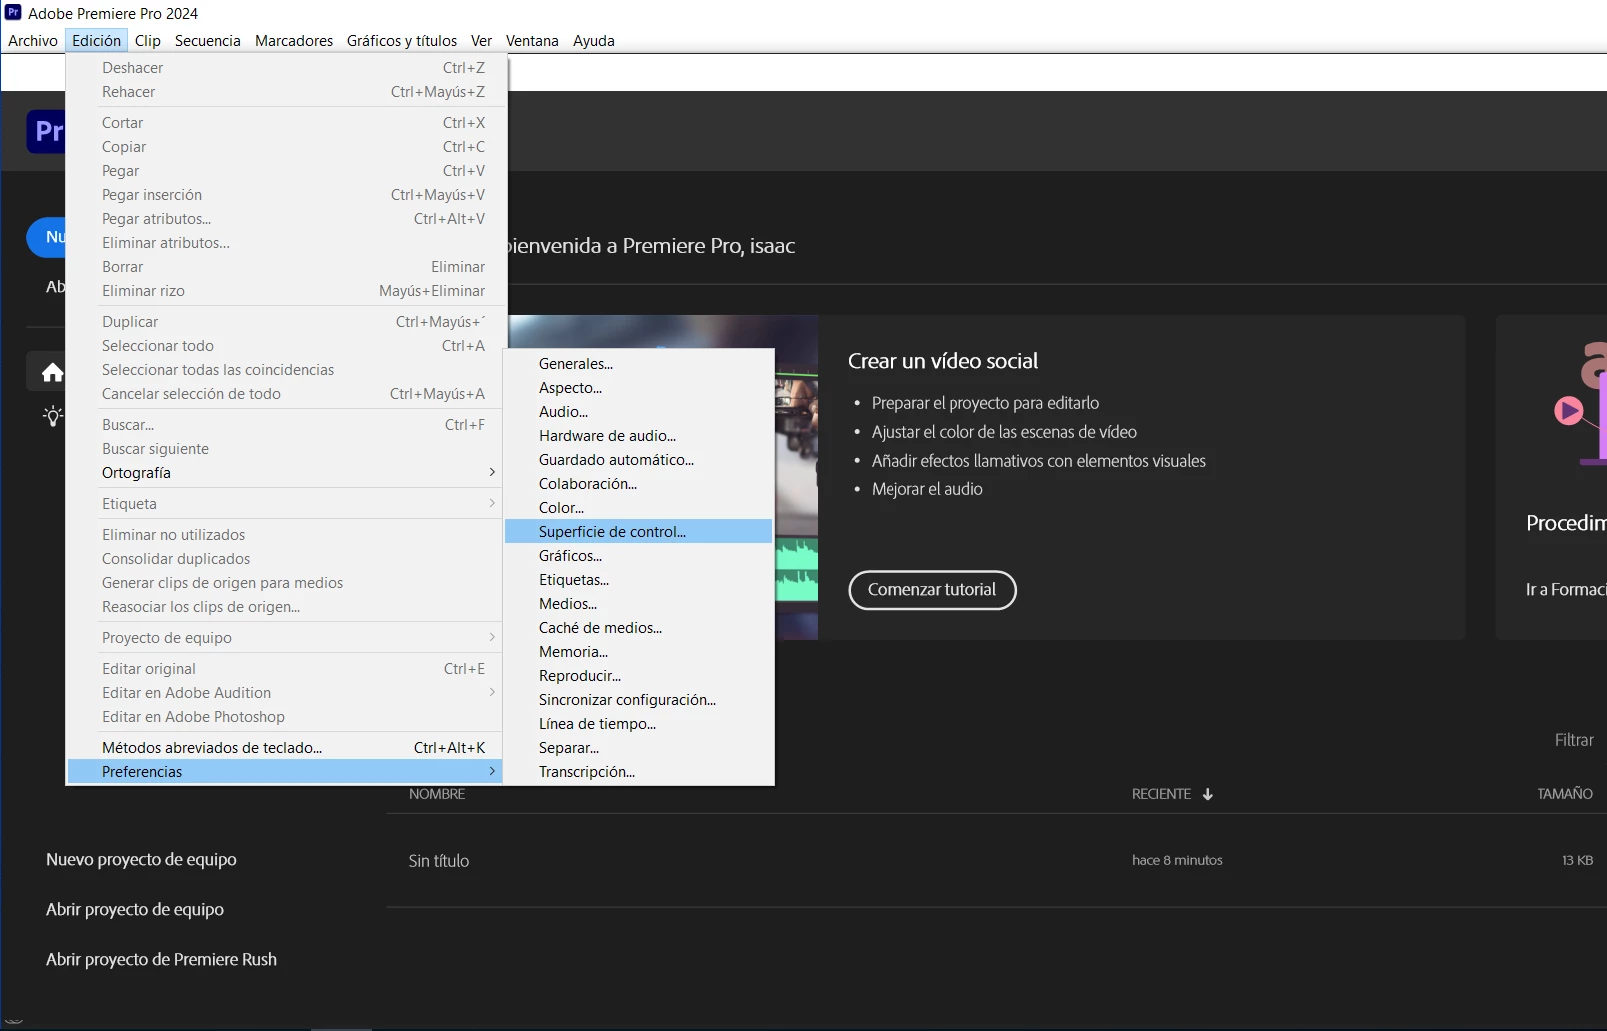The image size is (1607, 1031).
Task: Sort by the TAMAÑO column header
Action: [1565, 794]
